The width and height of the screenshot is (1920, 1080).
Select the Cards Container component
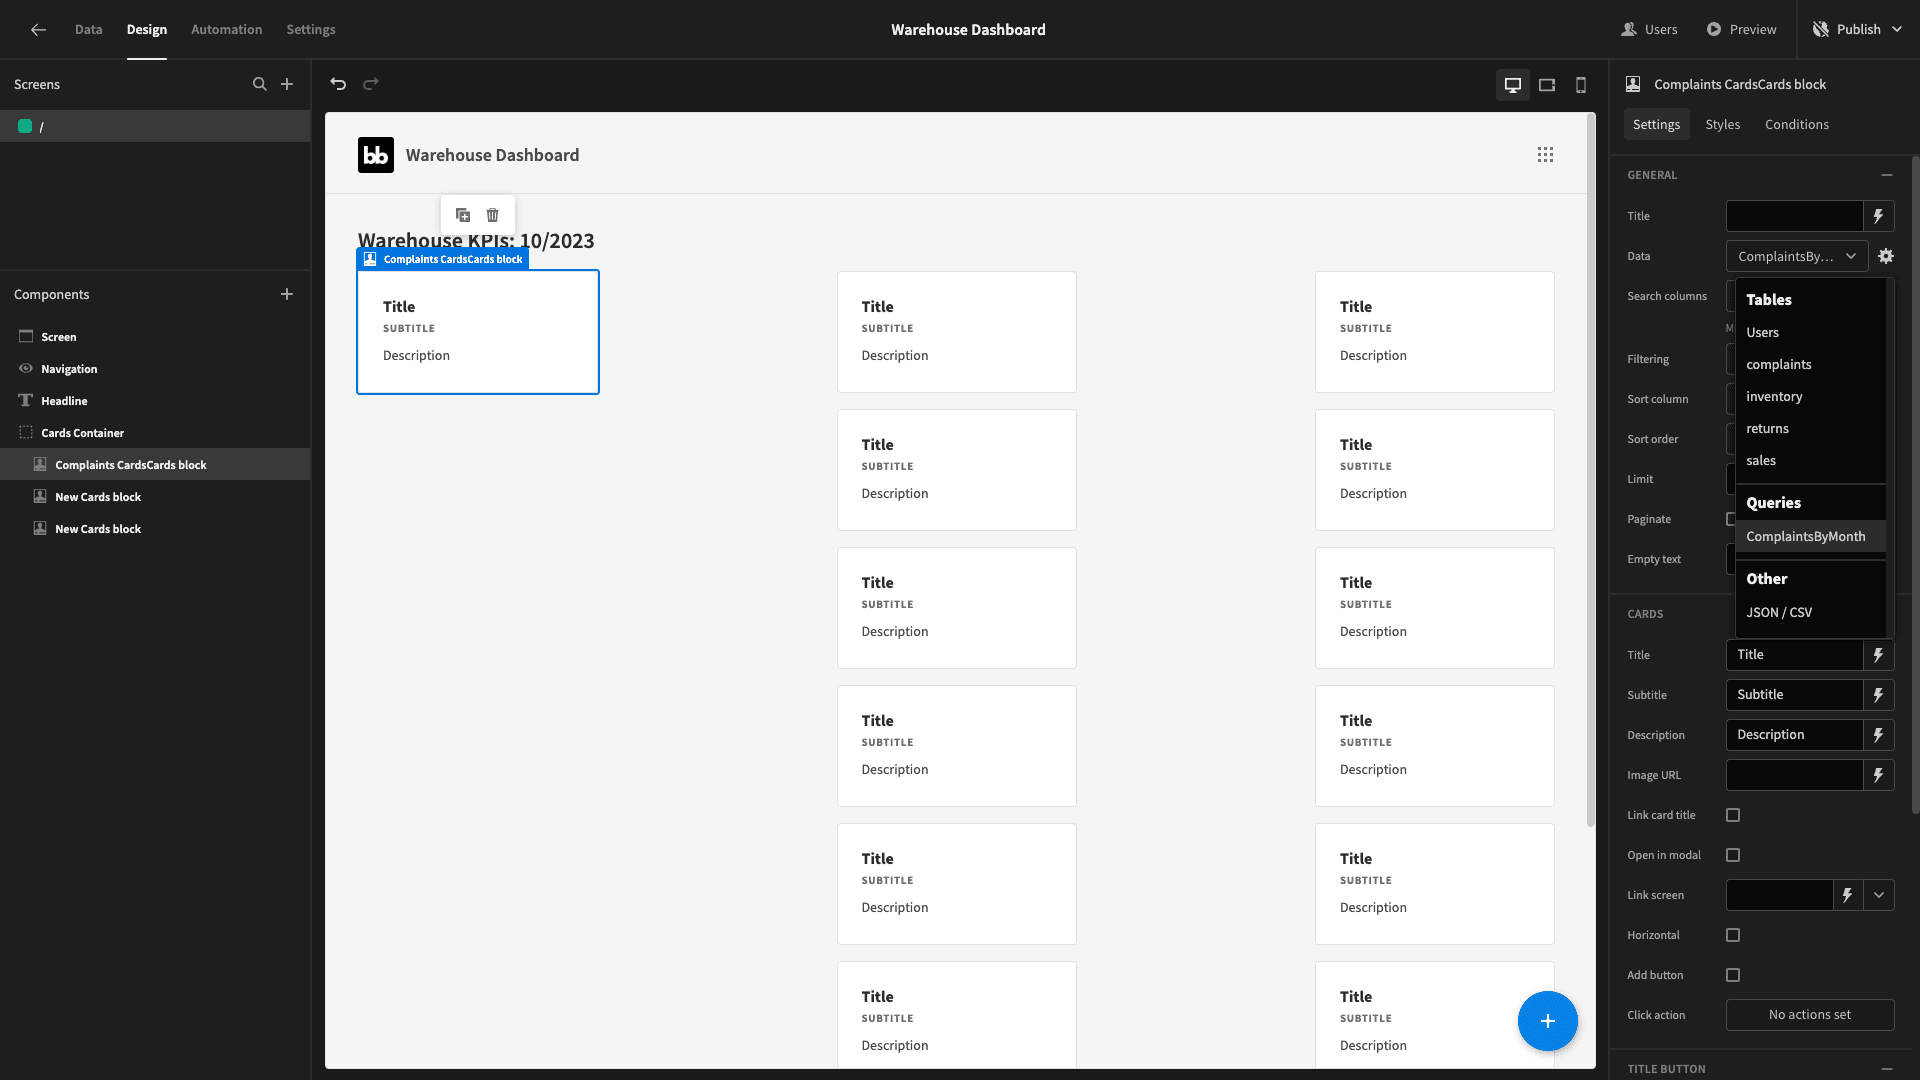click(x=155, y=433)
